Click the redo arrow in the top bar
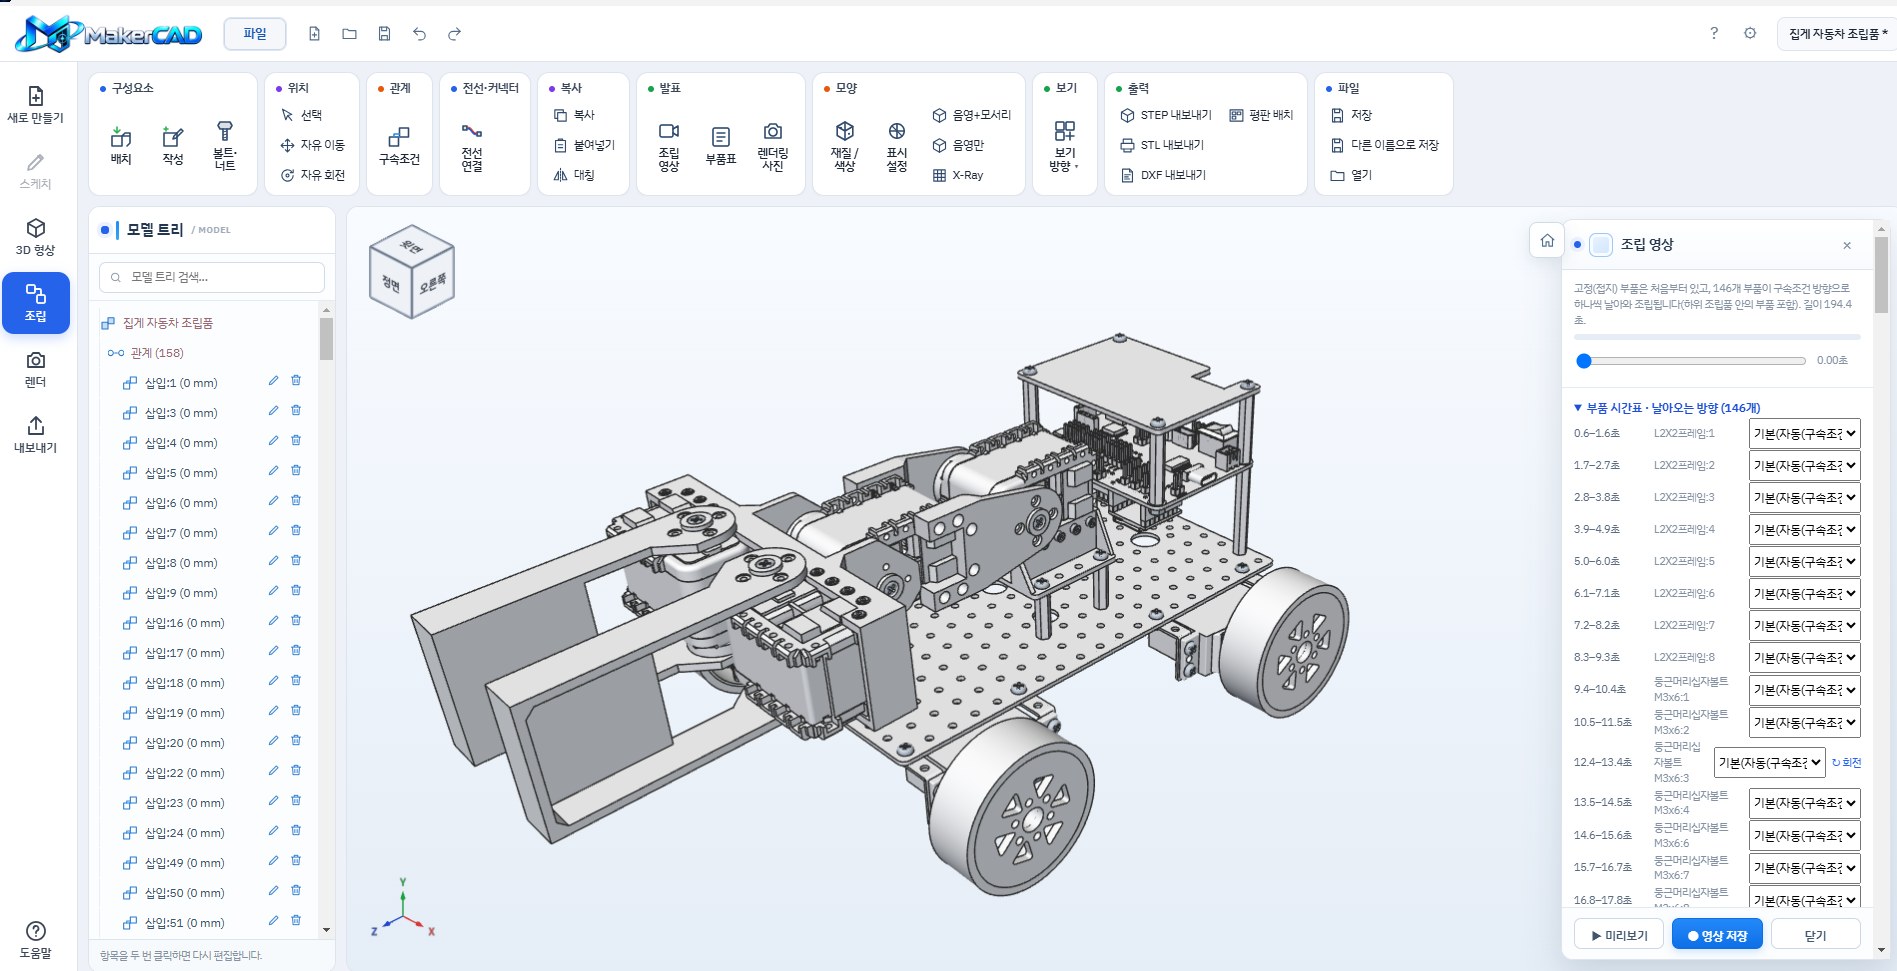 click(454, 34)
